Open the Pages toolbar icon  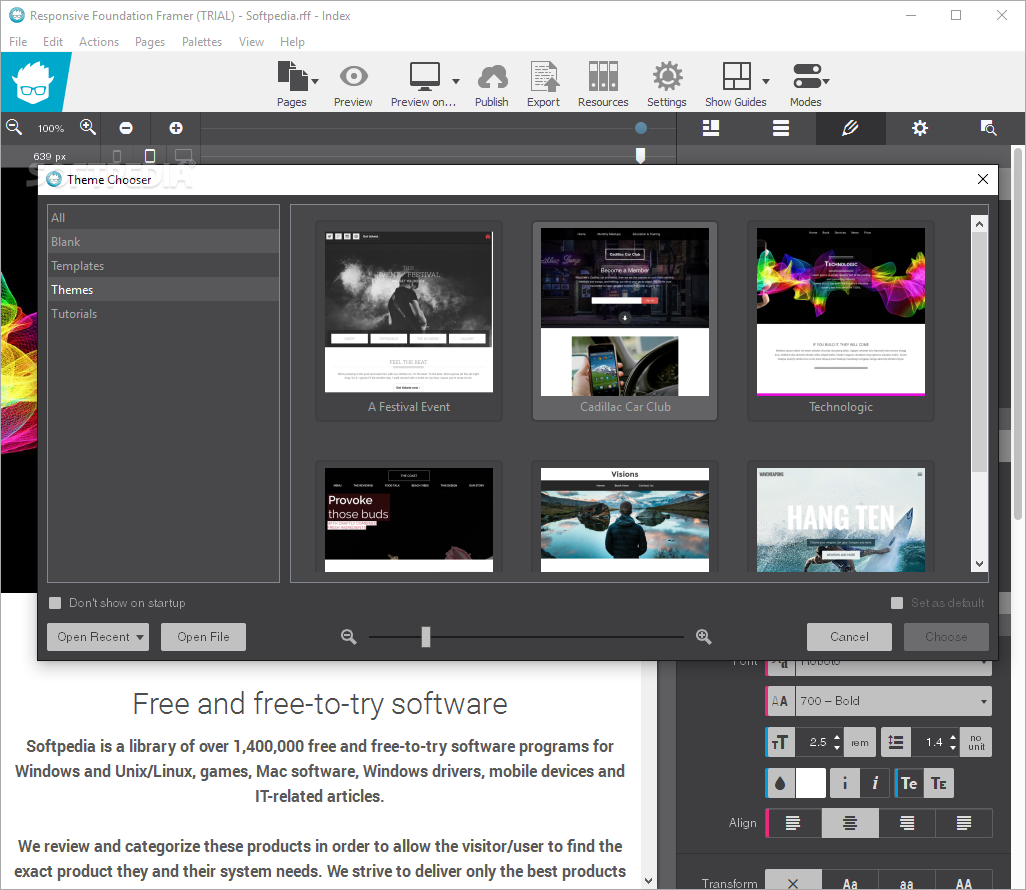(x=292, y=77)
